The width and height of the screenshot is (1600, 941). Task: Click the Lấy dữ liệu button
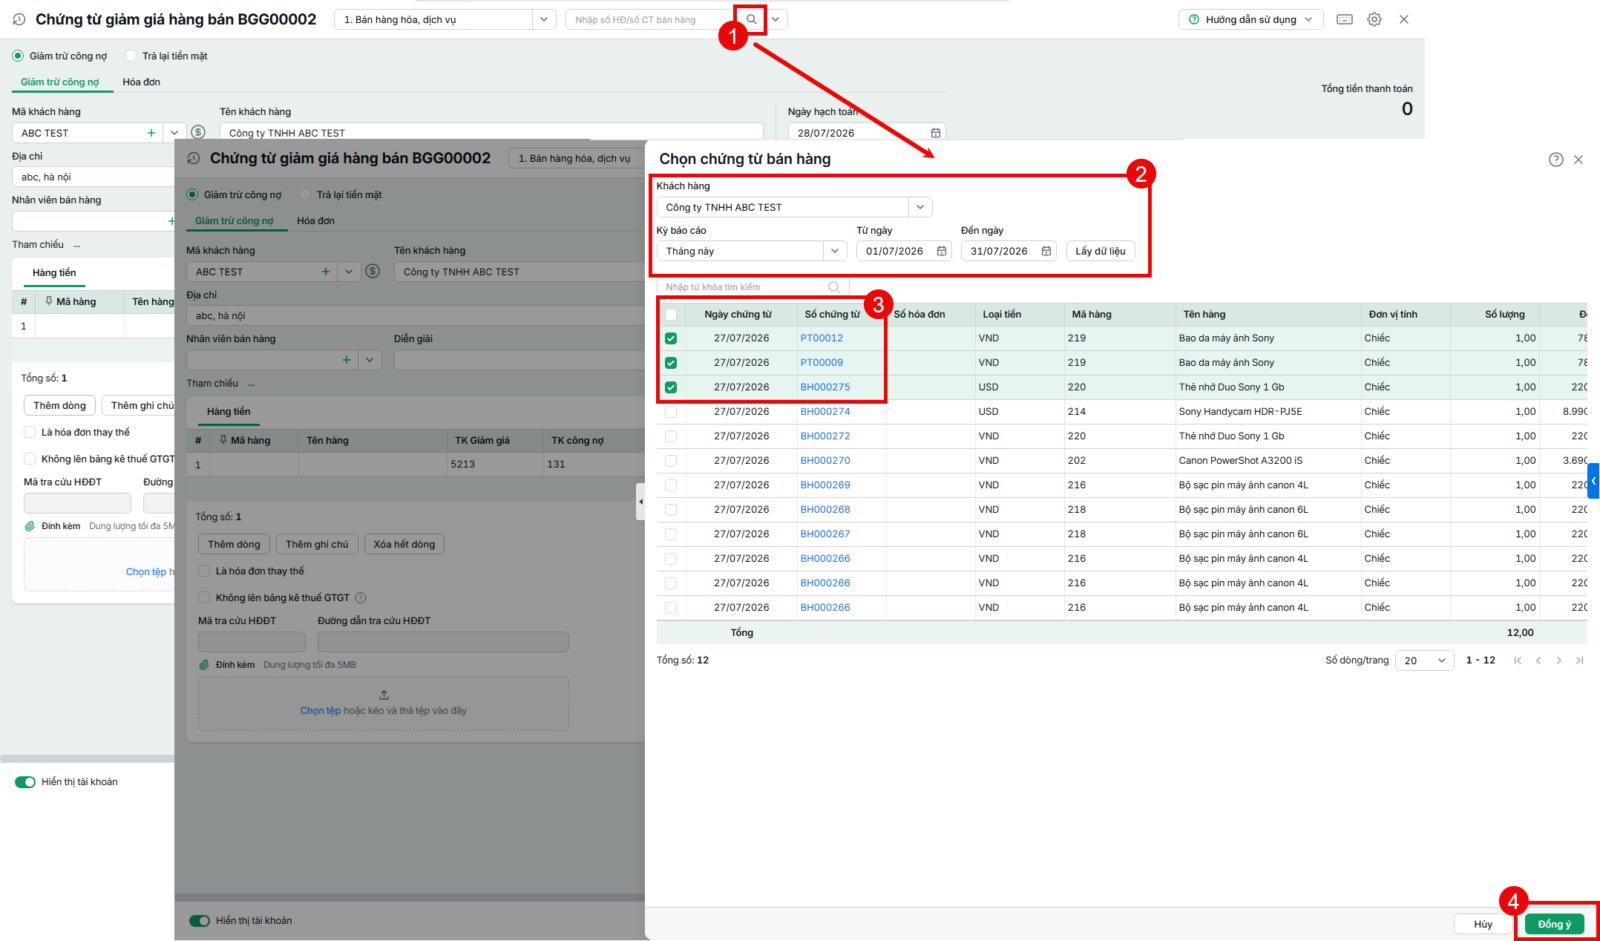pos(1100,251)
